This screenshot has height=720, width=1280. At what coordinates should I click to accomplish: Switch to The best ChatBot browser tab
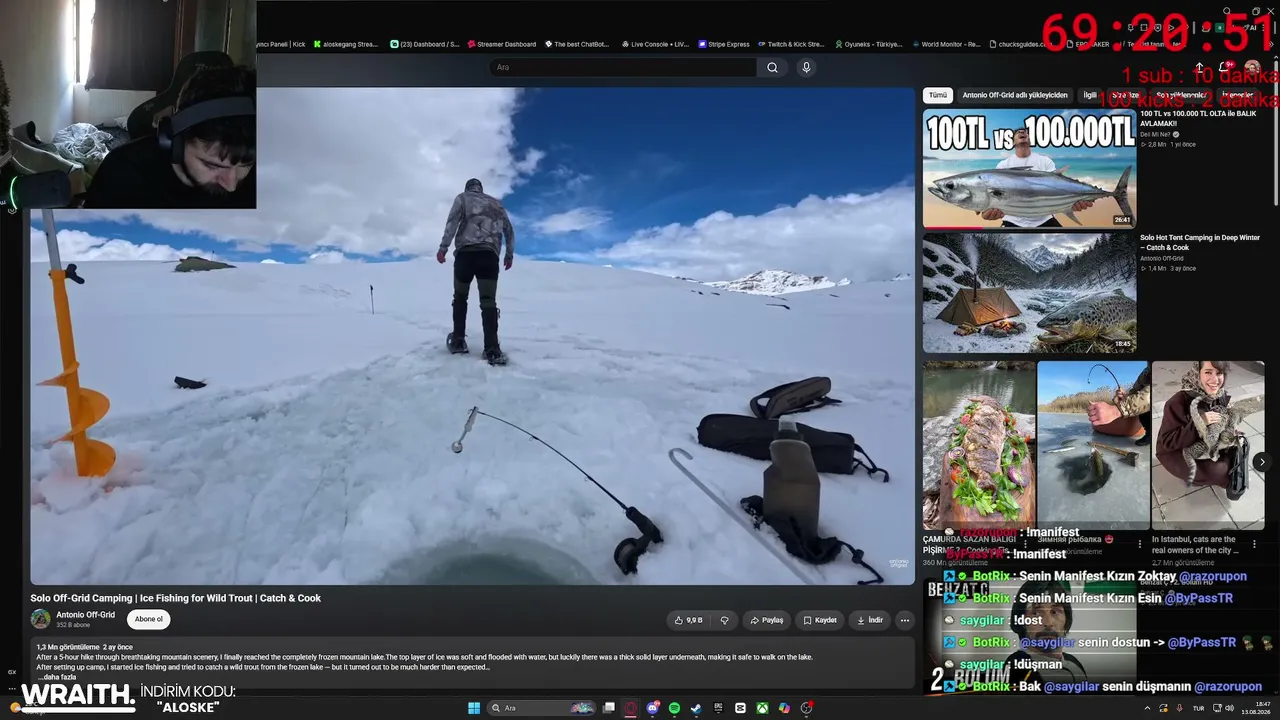(x=577, y=44)
